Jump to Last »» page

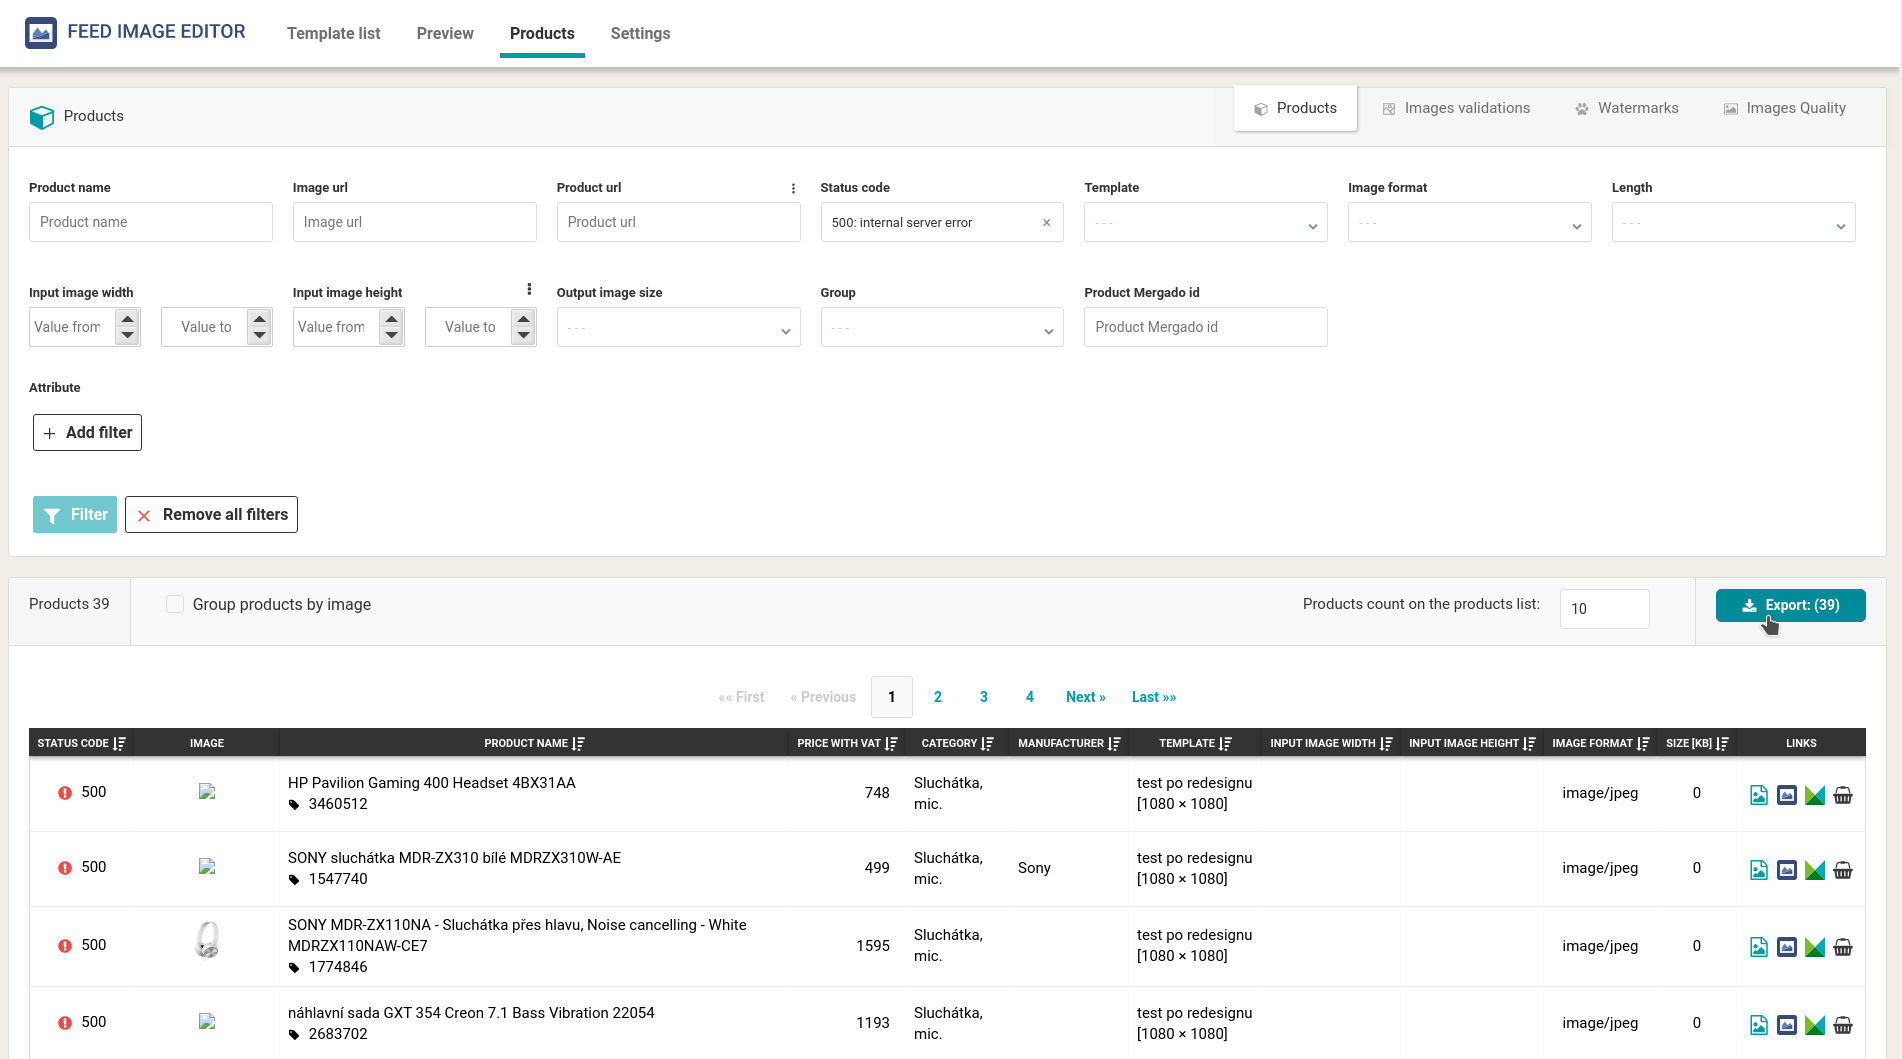click(x=1154, y=697)
